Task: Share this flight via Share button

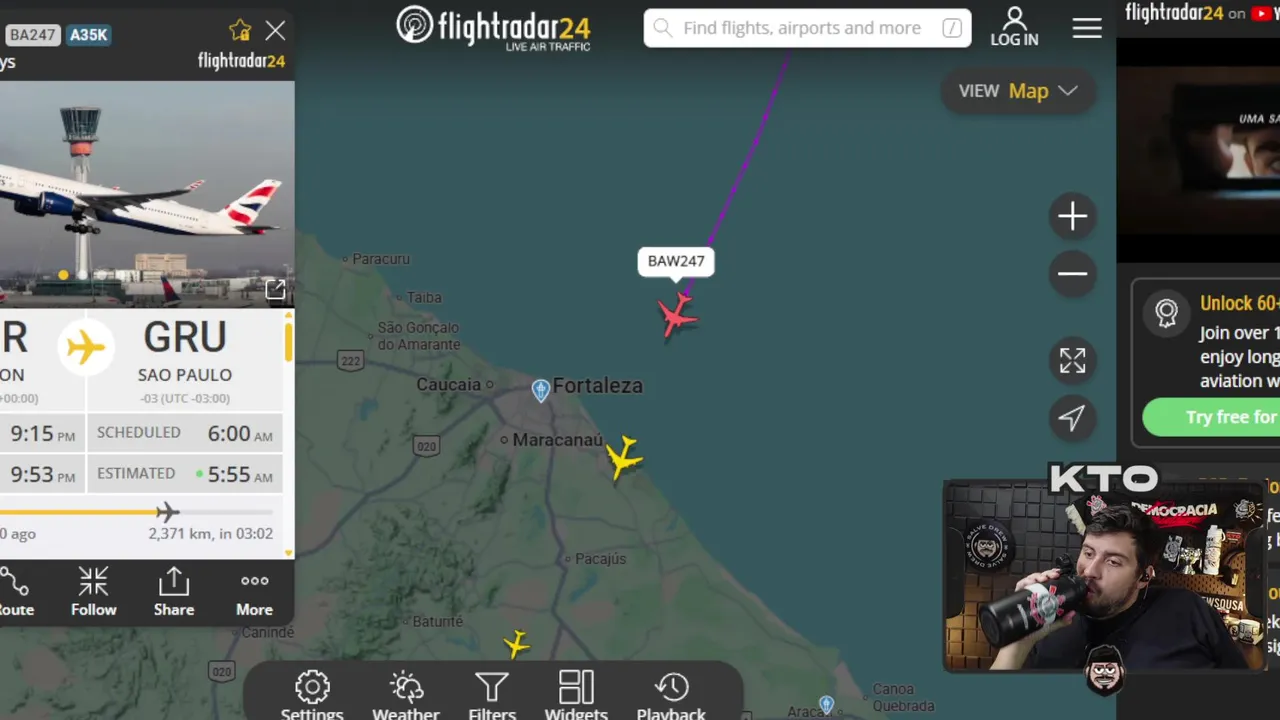Action: [174, 592]
